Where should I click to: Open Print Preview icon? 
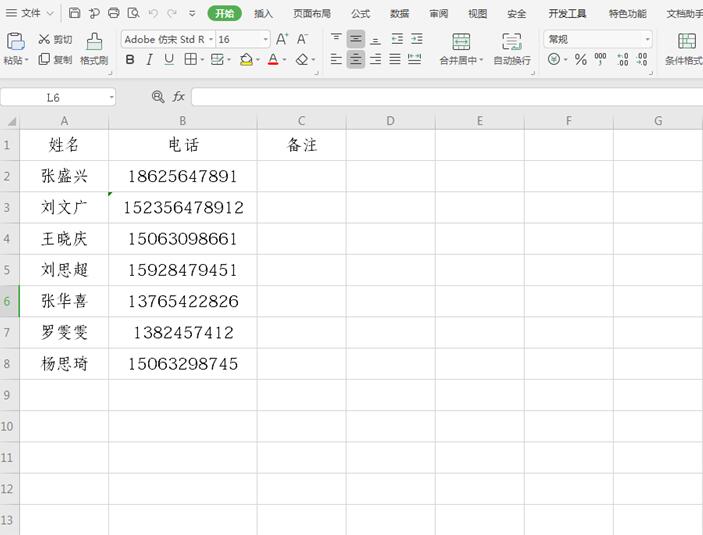click(x=133, y=13)
